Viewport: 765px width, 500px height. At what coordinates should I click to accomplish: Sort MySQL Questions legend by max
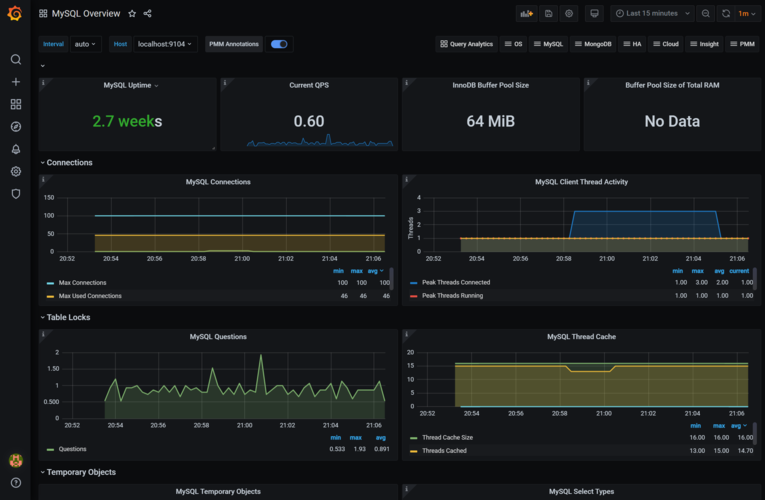[356, 438]
